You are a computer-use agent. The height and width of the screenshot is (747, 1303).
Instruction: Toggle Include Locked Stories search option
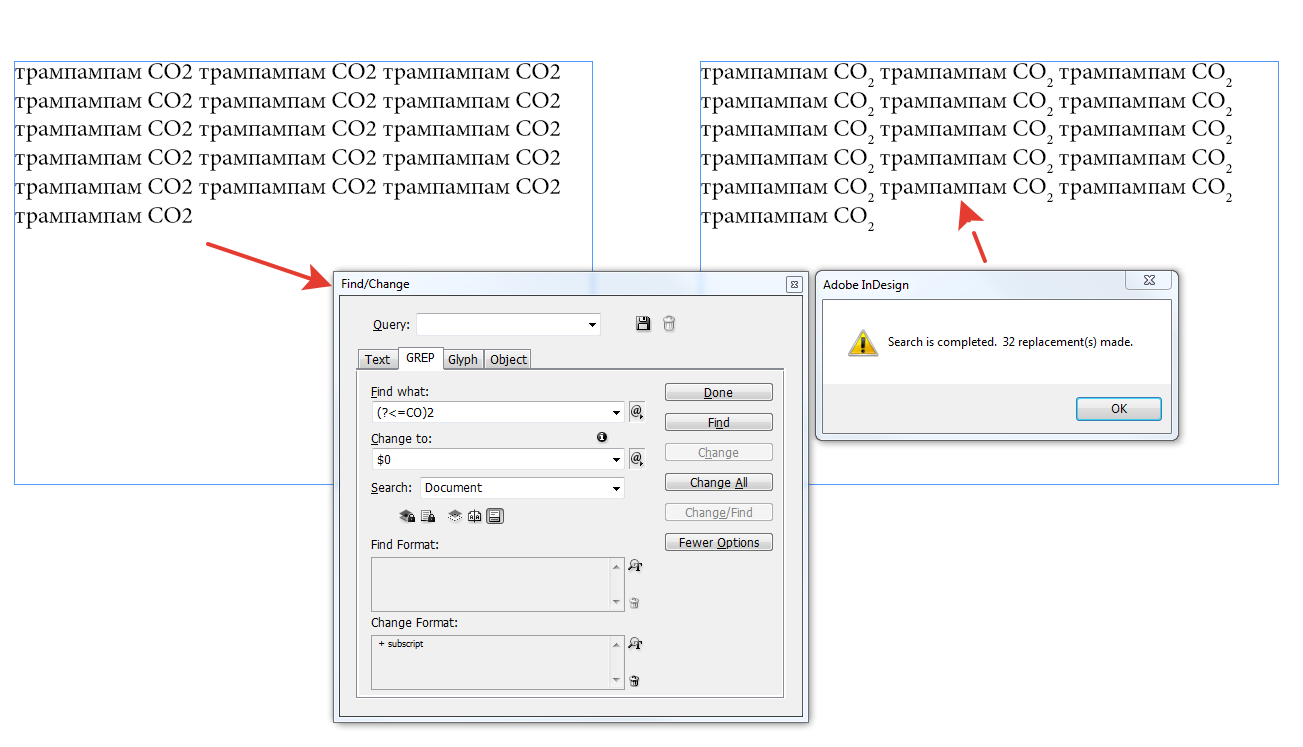tap(428, 516)
